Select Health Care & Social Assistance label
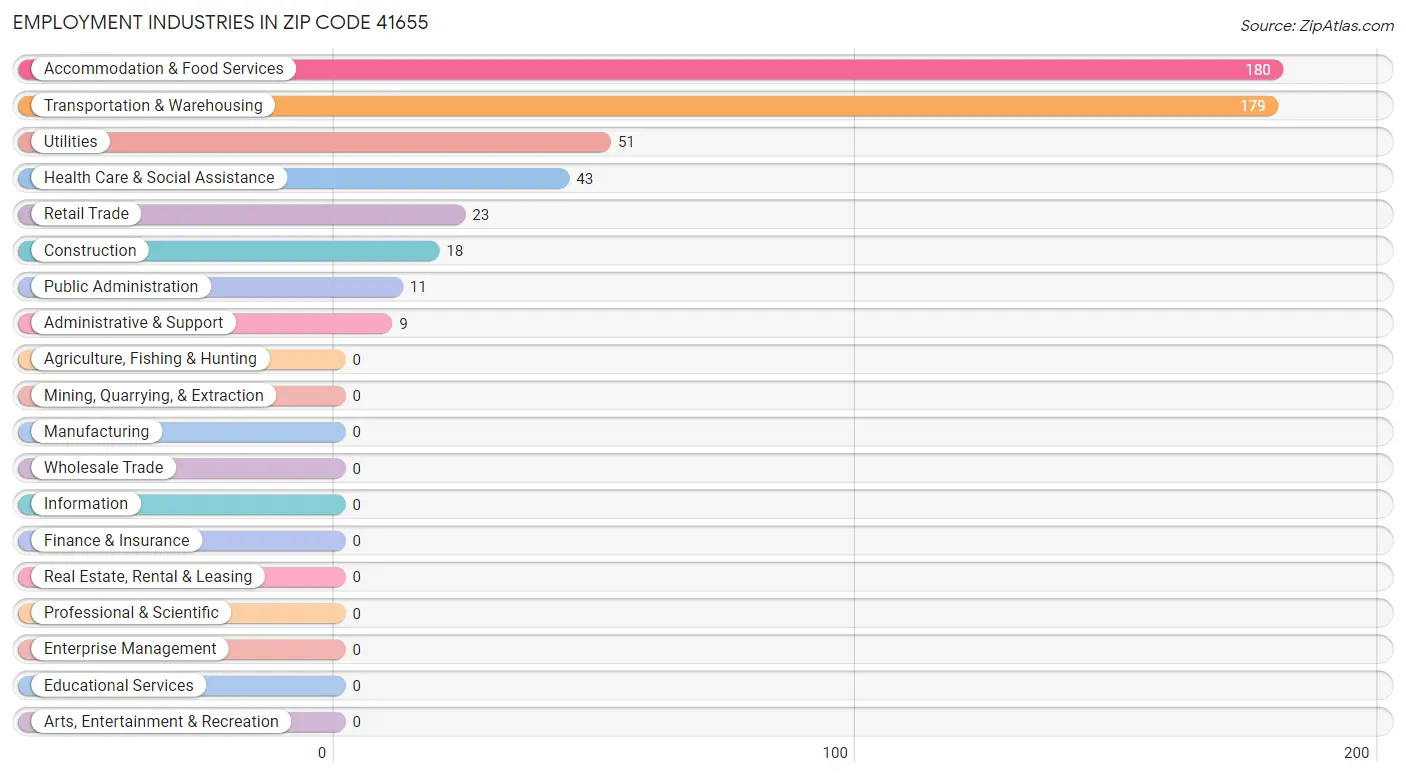The width and height of the screenshot is (1406, 777). pyautogui.click(x=159, y=177)
